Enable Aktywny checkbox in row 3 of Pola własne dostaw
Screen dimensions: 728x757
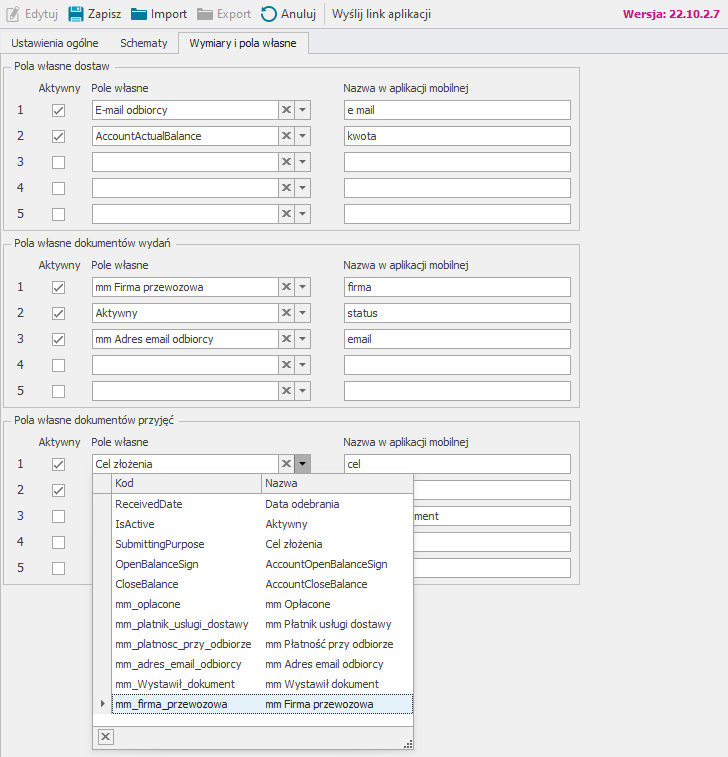point(58,162)
